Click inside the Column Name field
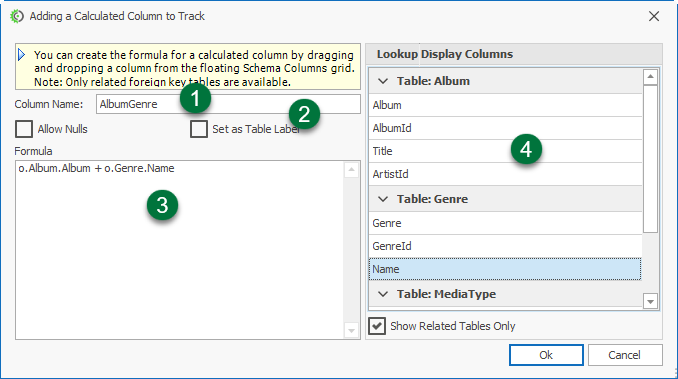Image resolution: width=678 pixels, height=379 pixels. click(x=228, y=104)
